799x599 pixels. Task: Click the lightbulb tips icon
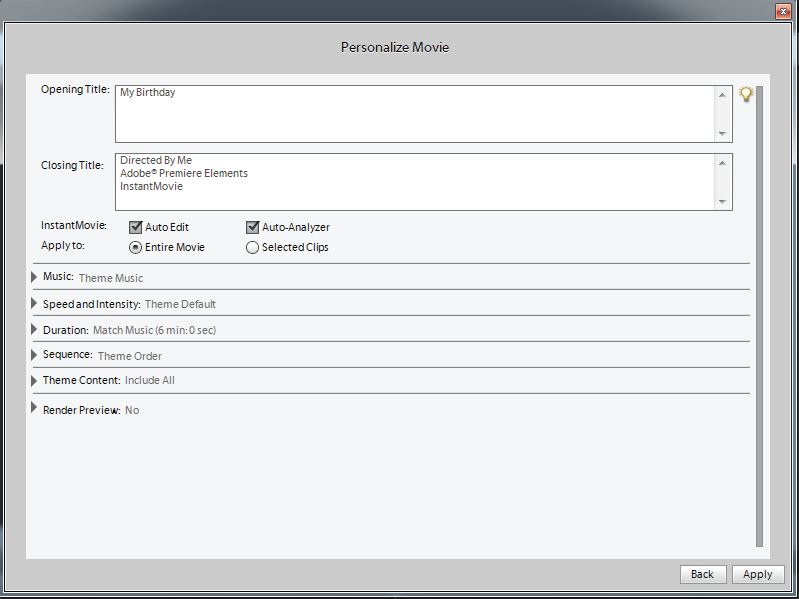click(745, 94)
